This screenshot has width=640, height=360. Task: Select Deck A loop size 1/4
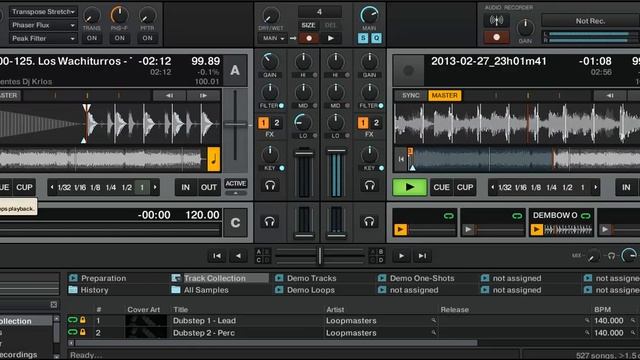point(111,188)
